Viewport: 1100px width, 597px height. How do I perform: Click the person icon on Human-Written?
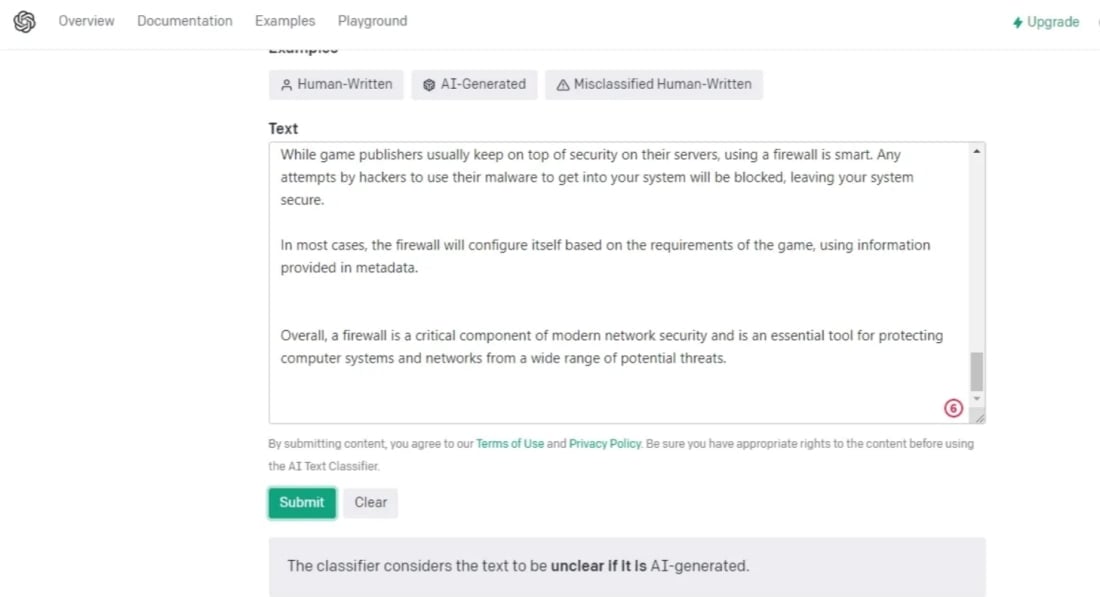tap(286, 85)
